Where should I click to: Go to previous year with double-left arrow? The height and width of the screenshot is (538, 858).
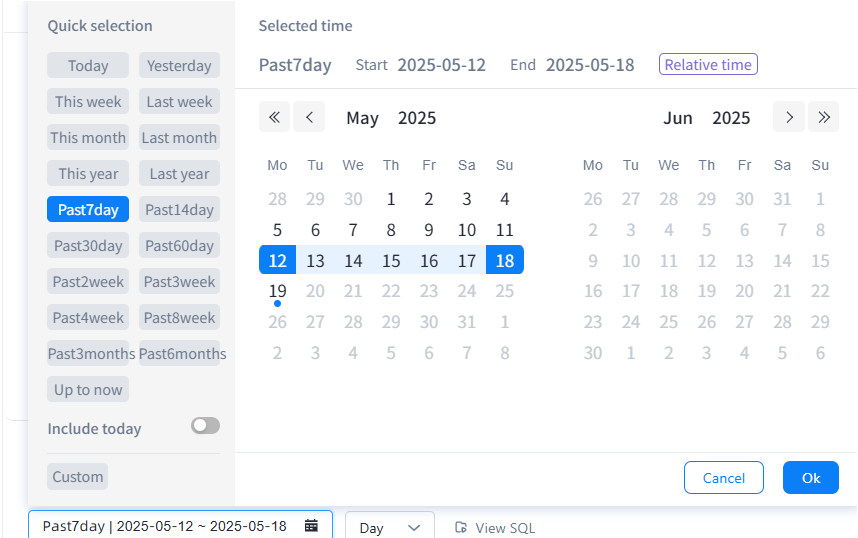(x=274, y=117)
